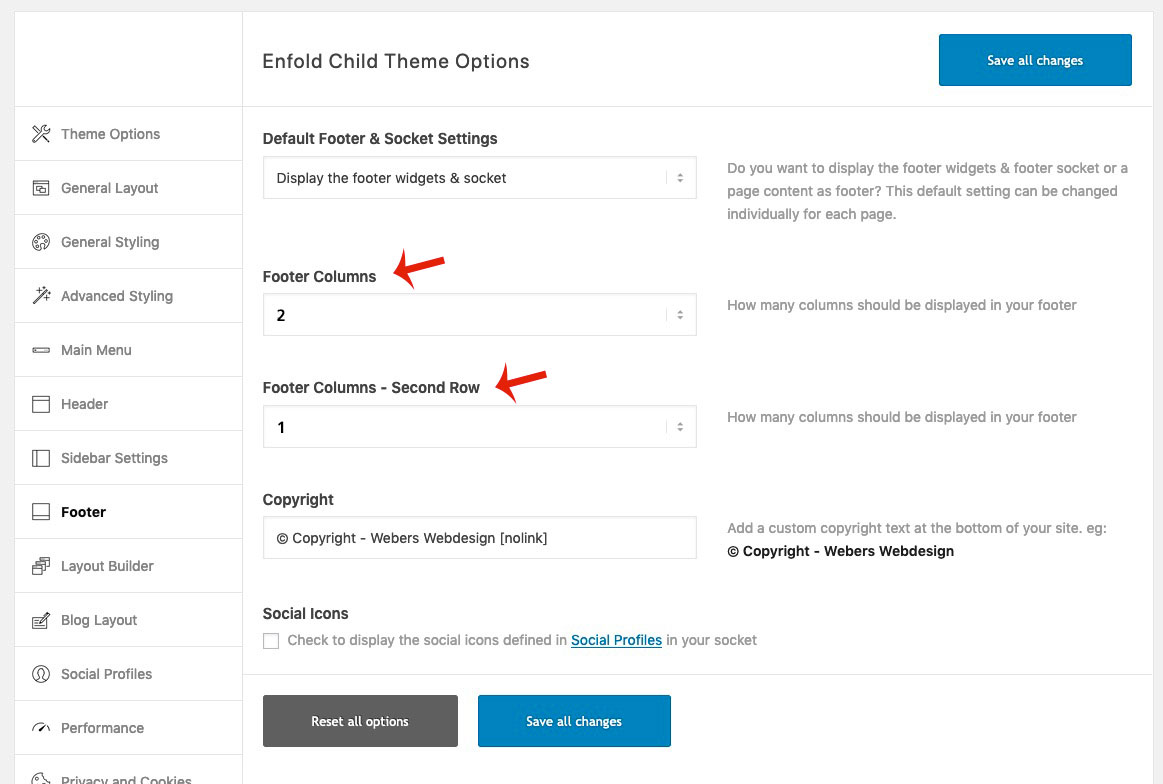Open Layout Builder section

(128, 566)
